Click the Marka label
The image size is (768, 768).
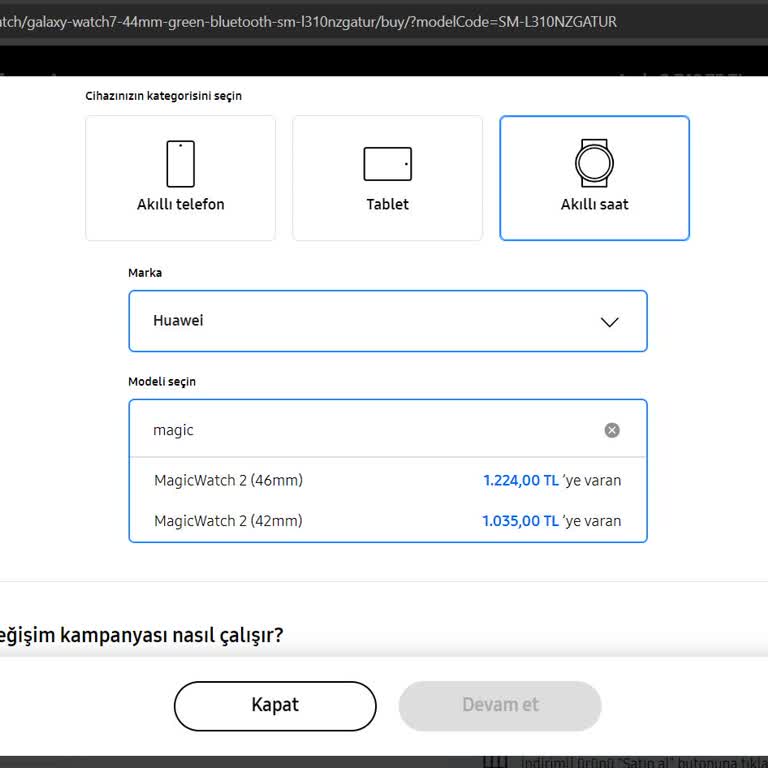coord(145,272)
